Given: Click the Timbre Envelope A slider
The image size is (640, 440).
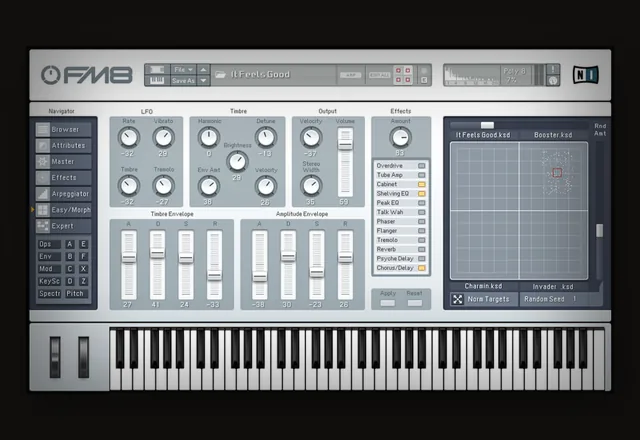Looking at the screenshot, I should (x=129, y=265).
